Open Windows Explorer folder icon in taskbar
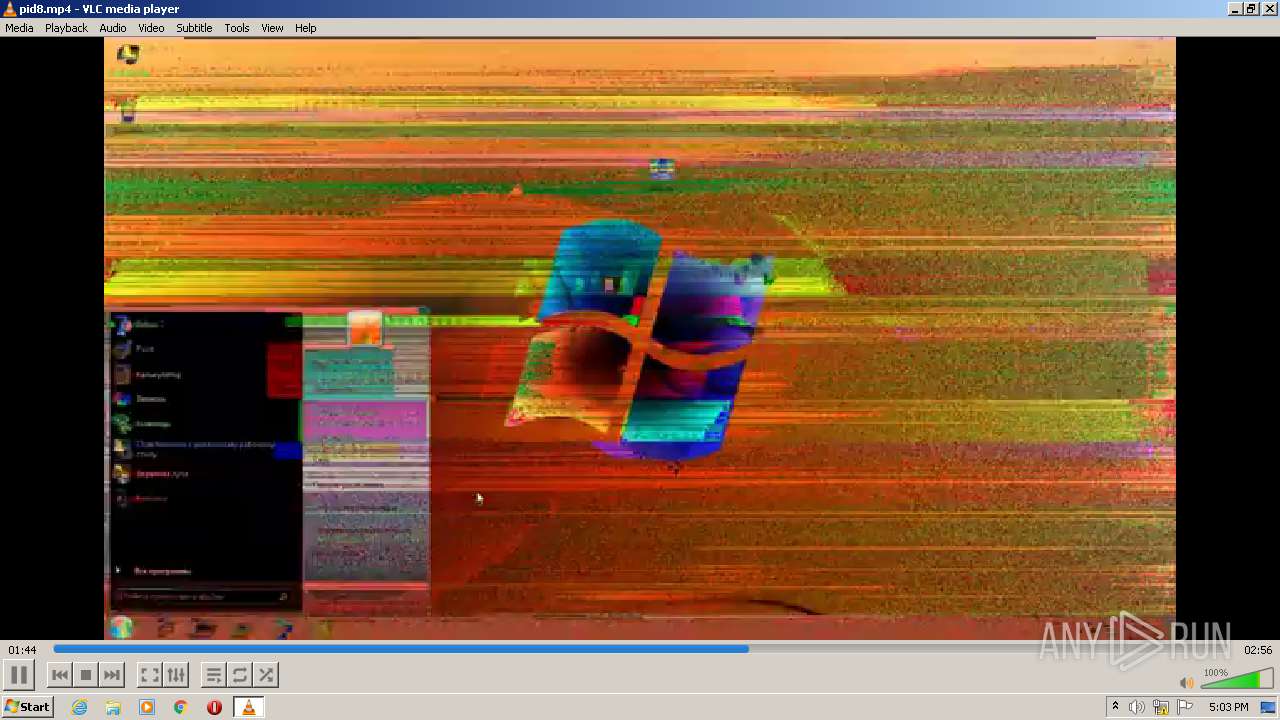The height and width of the screenshot is (720, 1280). 113,707
